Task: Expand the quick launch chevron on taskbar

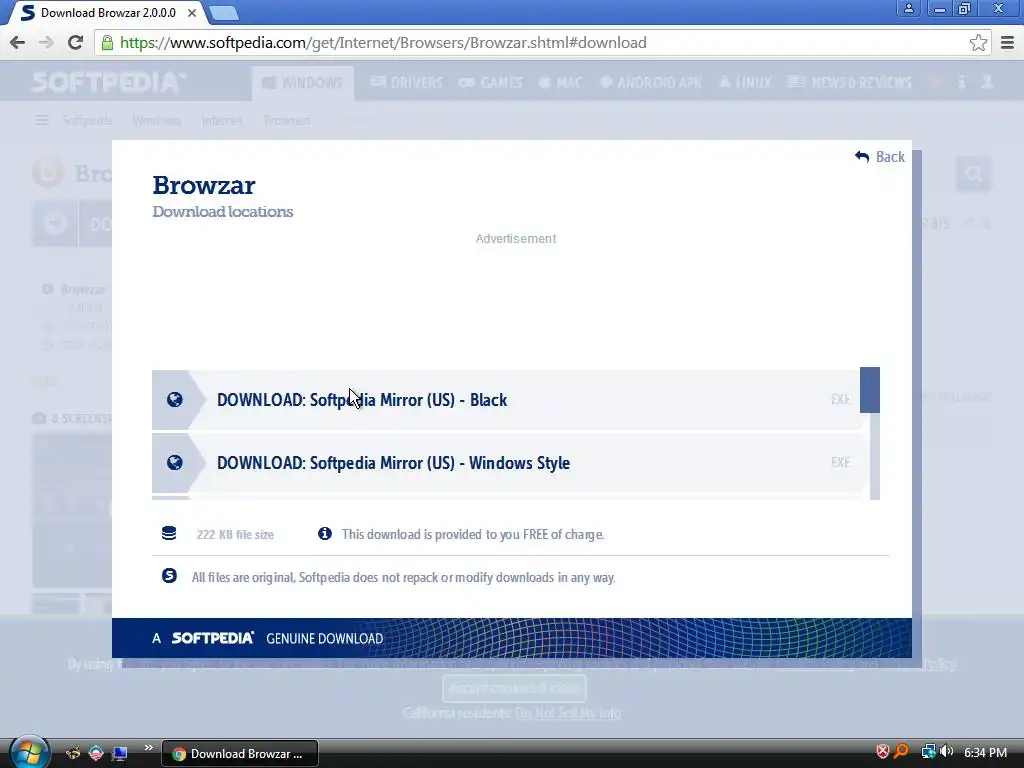Action: tap(149, 748)
